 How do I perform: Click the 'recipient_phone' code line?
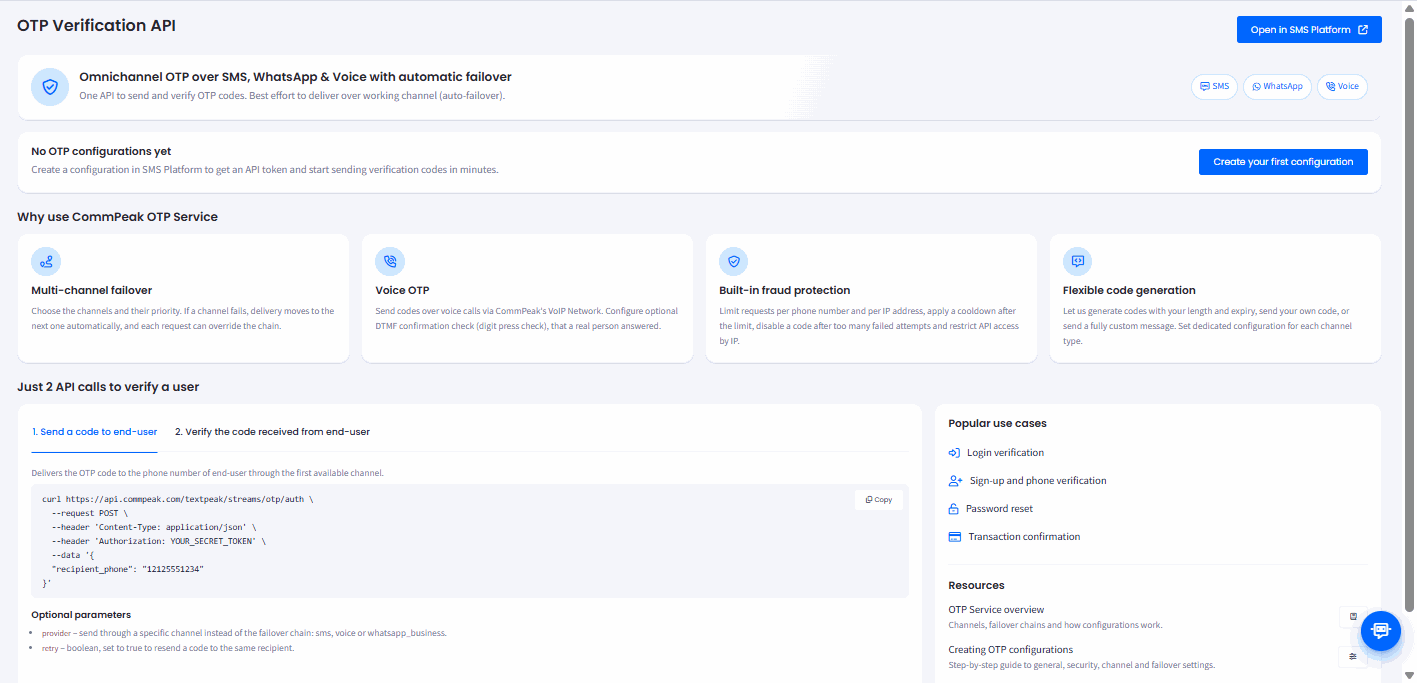tap(128, 568)
